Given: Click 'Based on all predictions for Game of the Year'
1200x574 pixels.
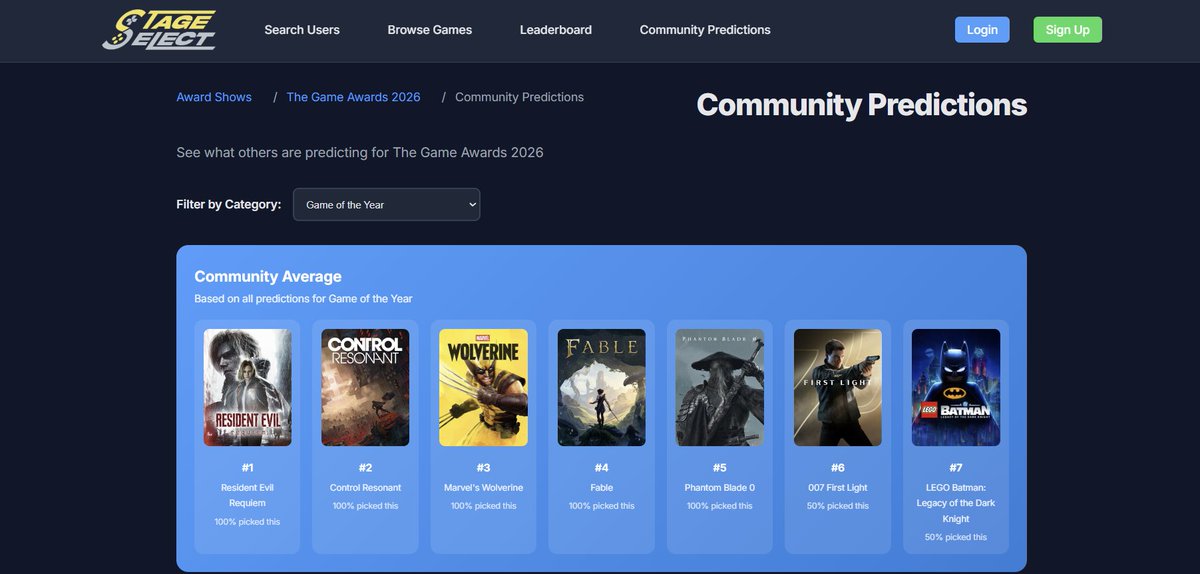Looking at the screenshot, I should click(x=303, y=299).
